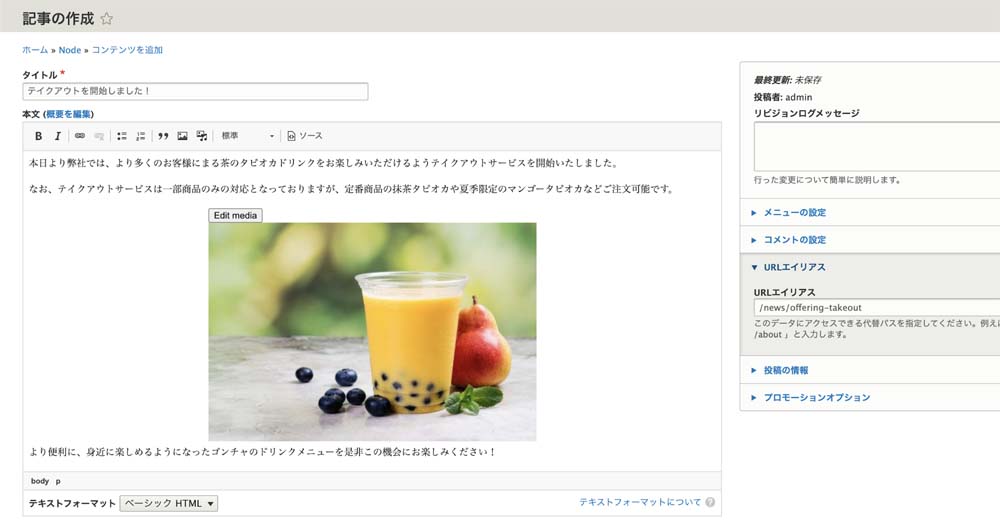Toggle bold formatting in editor toolbar
Viewport: 1000px width, 523px height.
(x=38, y=136)
